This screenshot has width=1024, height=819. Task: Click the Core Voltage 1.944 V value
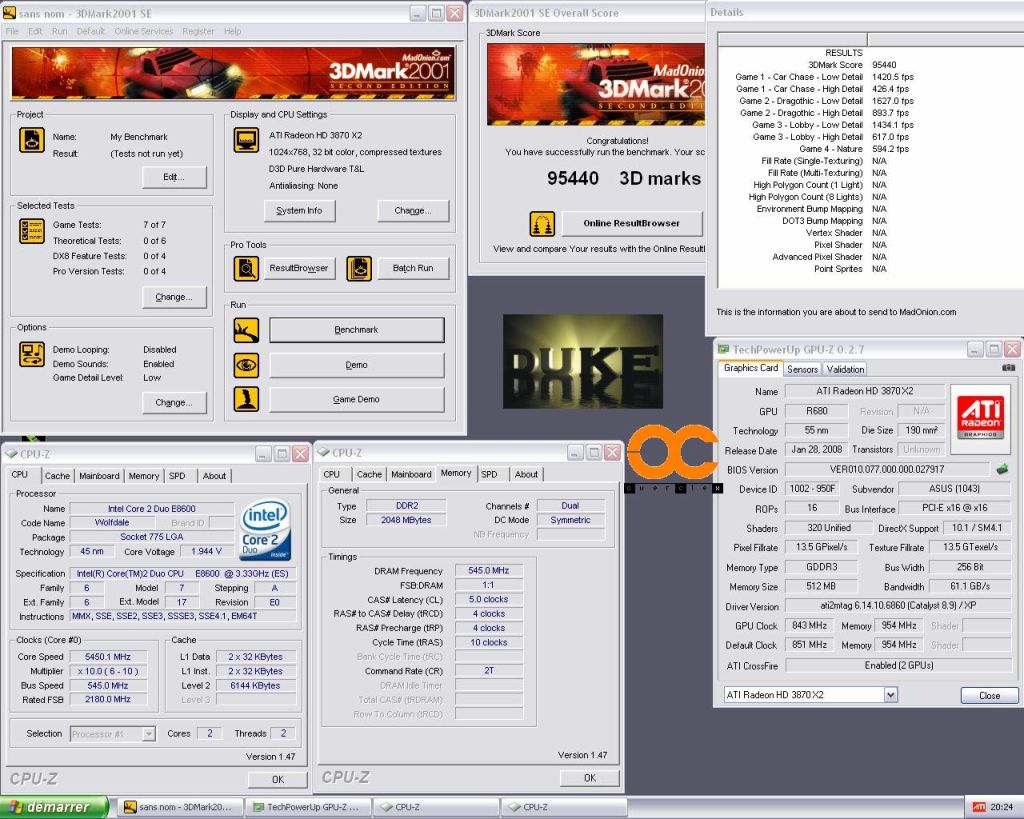pos(206,552)
